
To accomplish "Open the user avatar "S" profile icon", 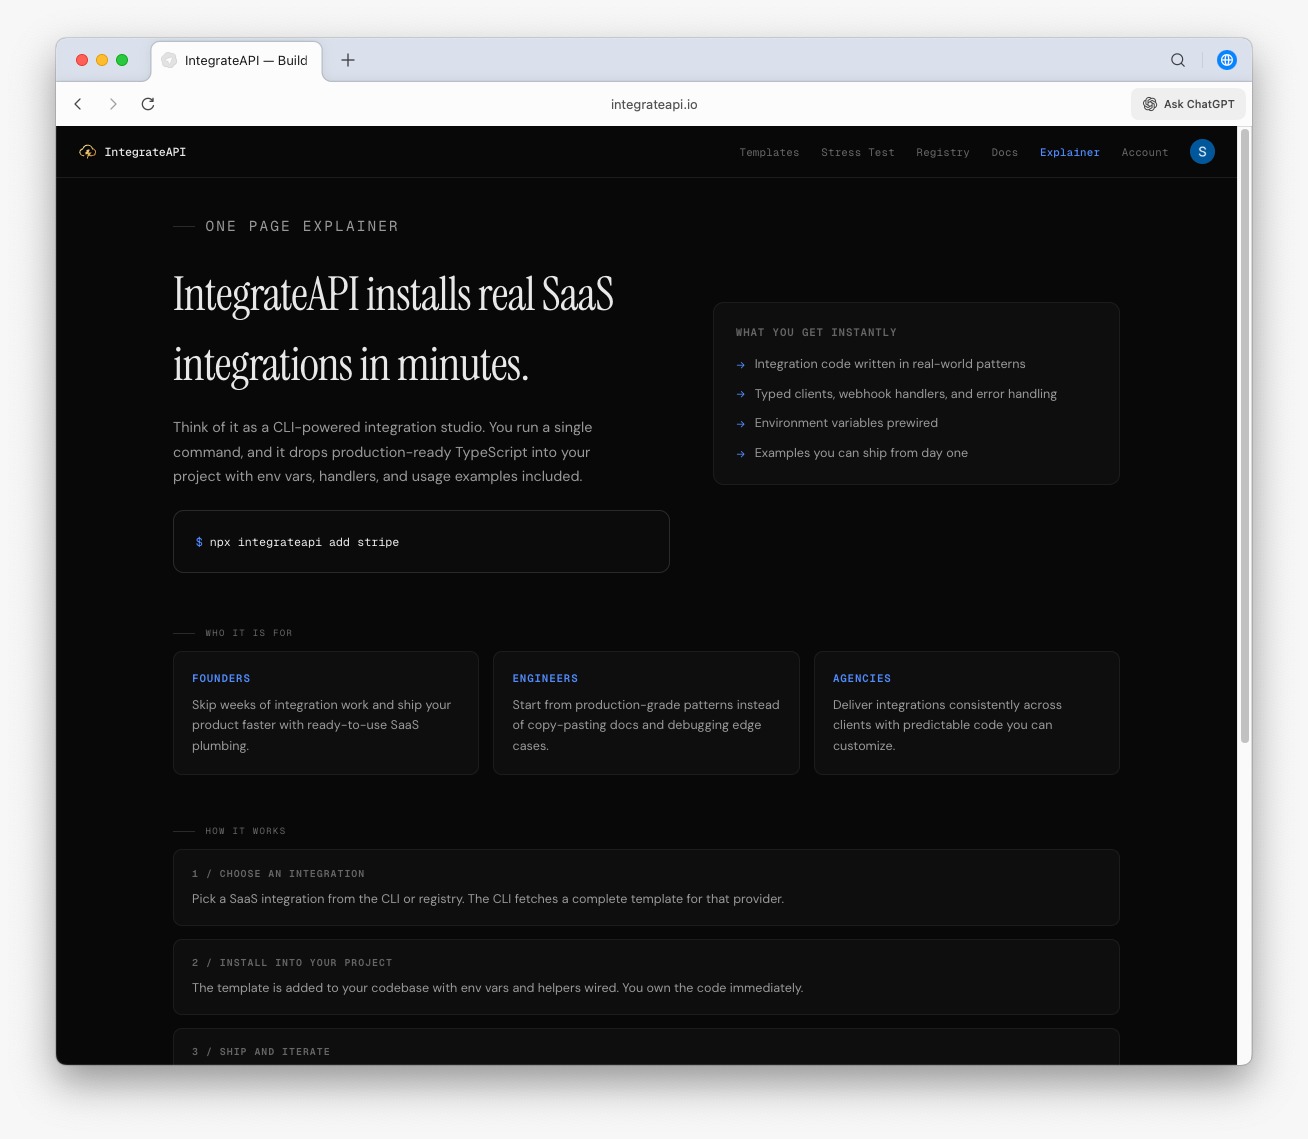I will point(1202,152).
